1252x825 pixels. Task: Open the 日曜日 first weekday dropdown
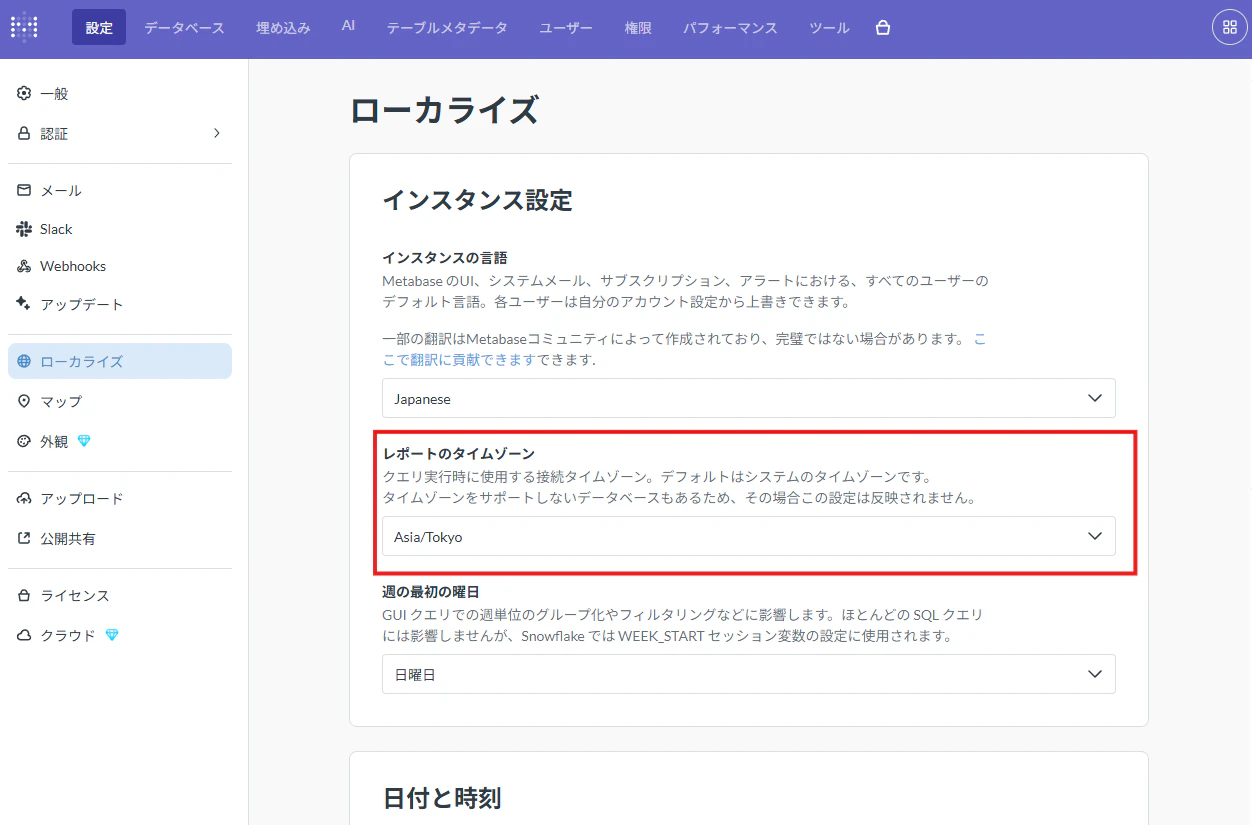[748, 674]
